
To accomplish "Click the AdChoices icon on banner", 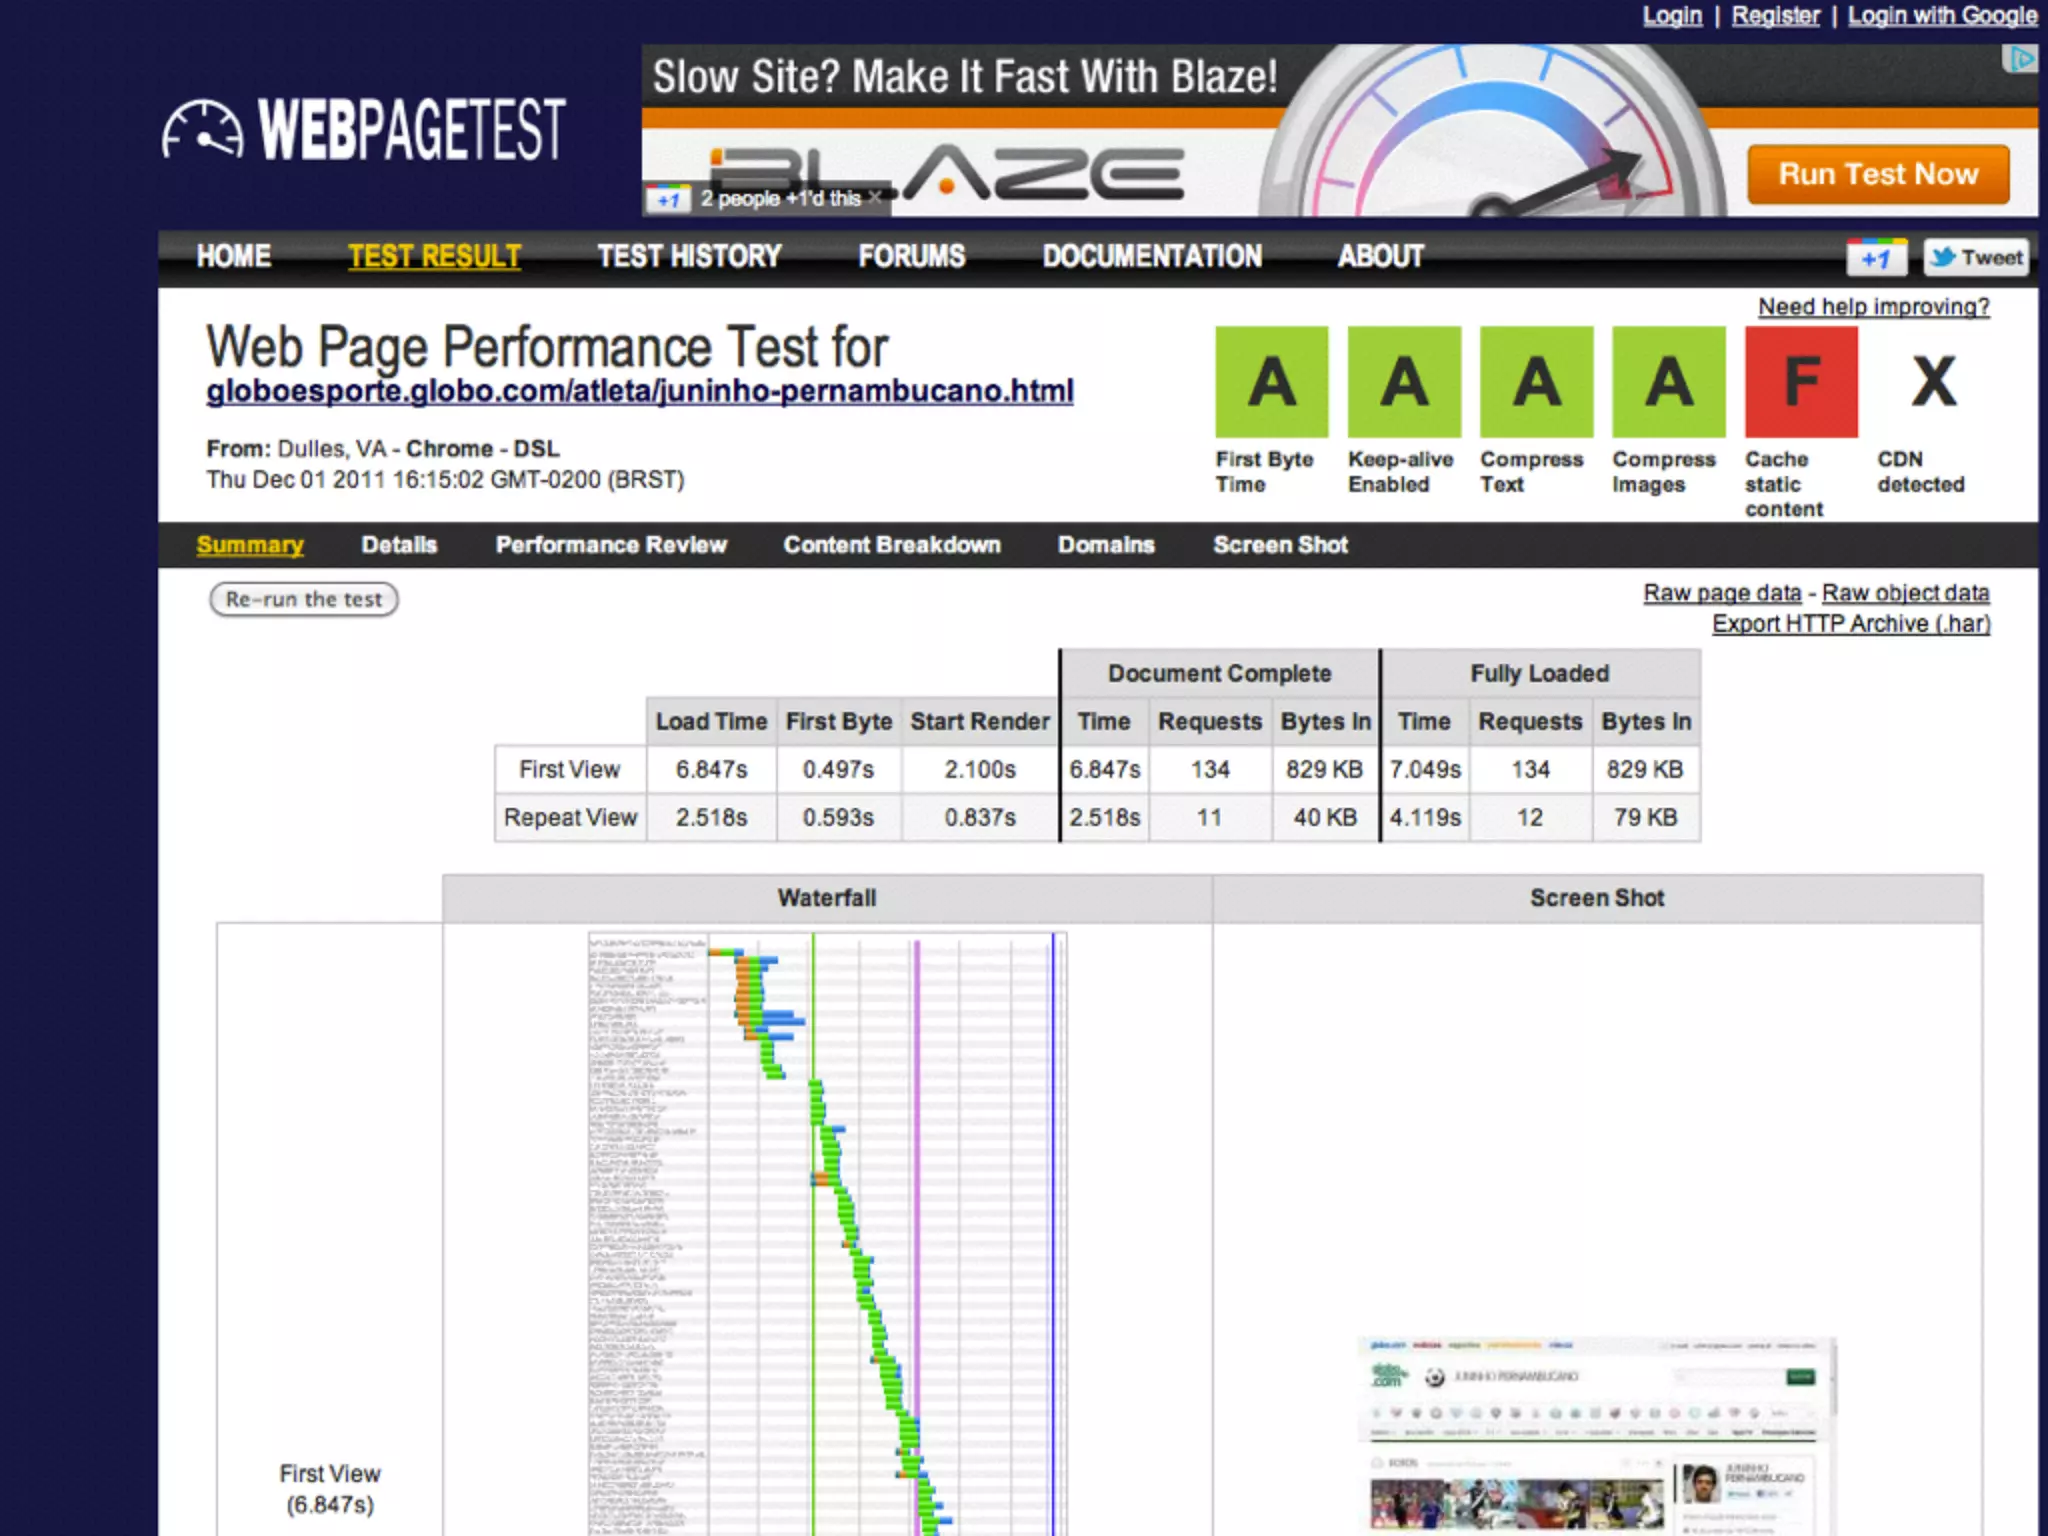I will coord(2021,60).
